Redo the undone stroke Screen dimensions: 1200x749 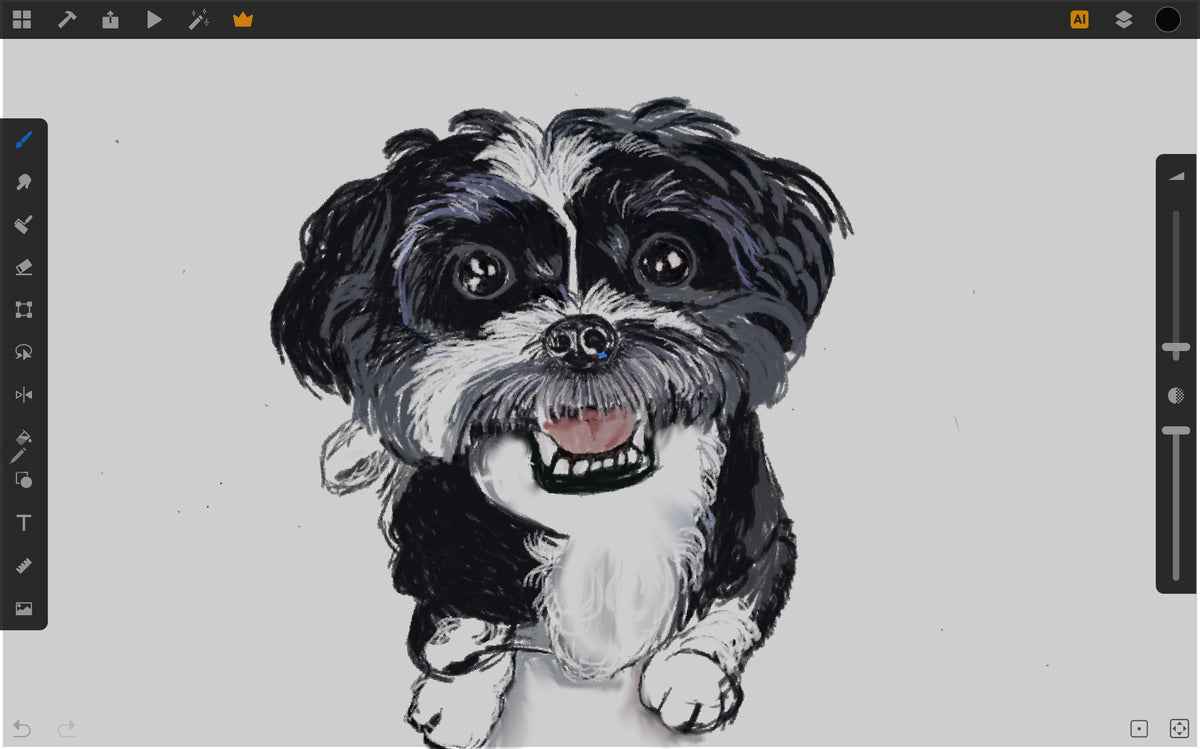(66, 729)
